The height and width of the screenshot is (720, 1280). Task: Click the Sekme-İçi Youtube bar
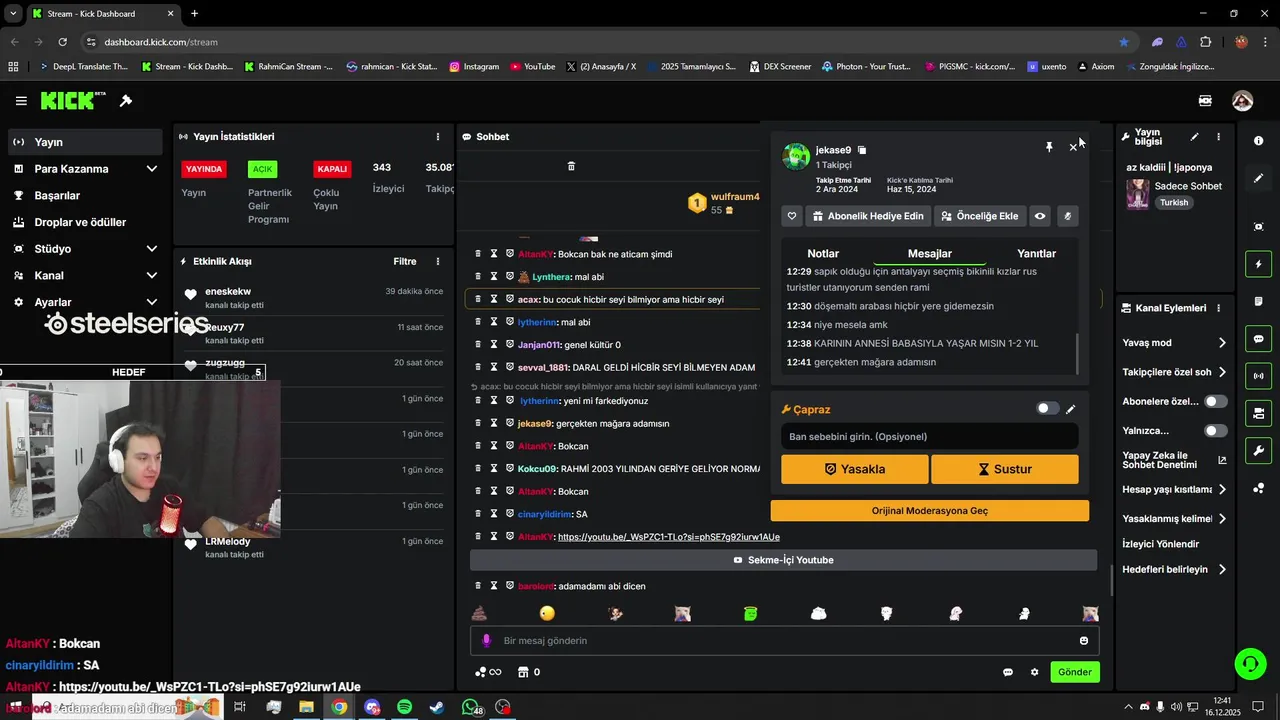click(783, 560)
